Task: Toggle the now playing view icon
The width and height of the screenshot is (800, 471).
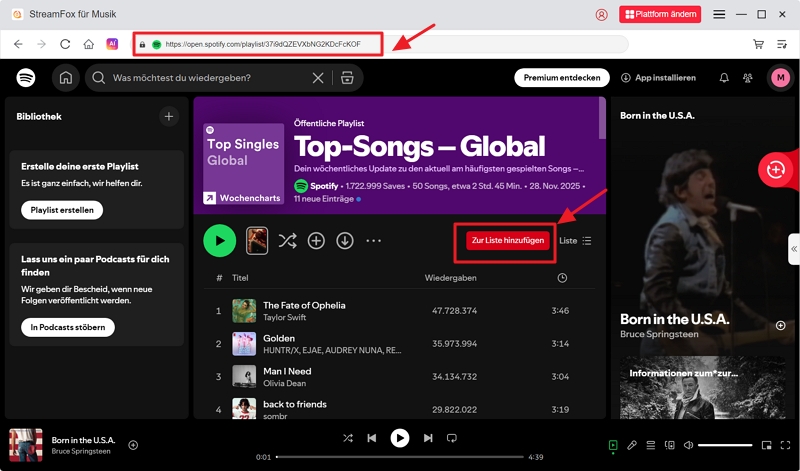Action: (x=613, y=445)
